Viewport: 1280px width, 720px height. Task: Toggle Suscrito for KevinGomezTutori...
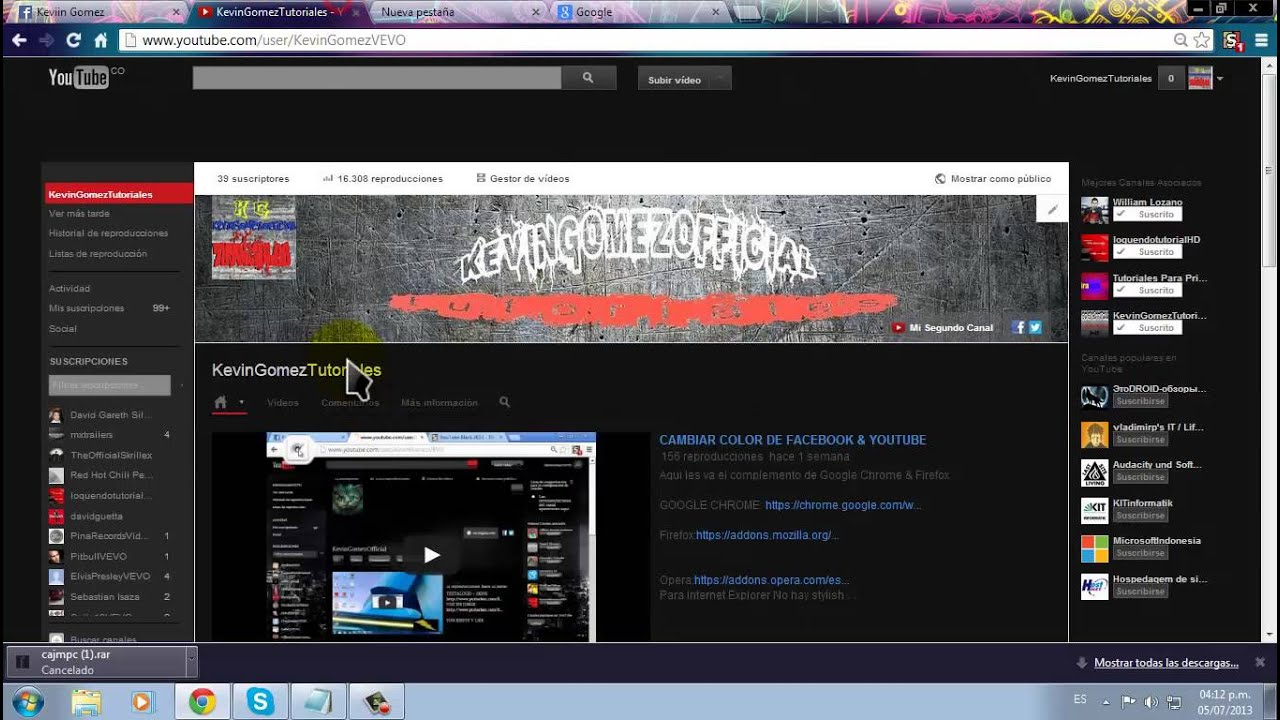click(x=1148, y=328)
